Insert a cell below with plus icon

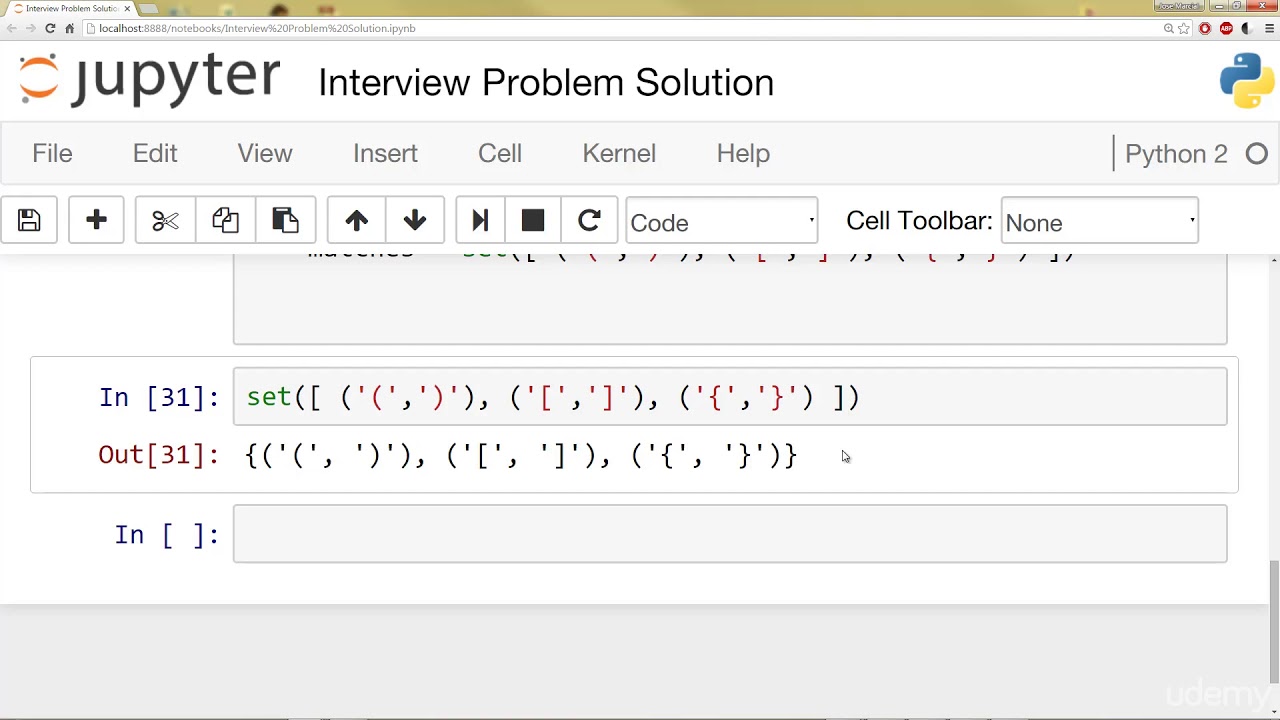click(96, 220)
